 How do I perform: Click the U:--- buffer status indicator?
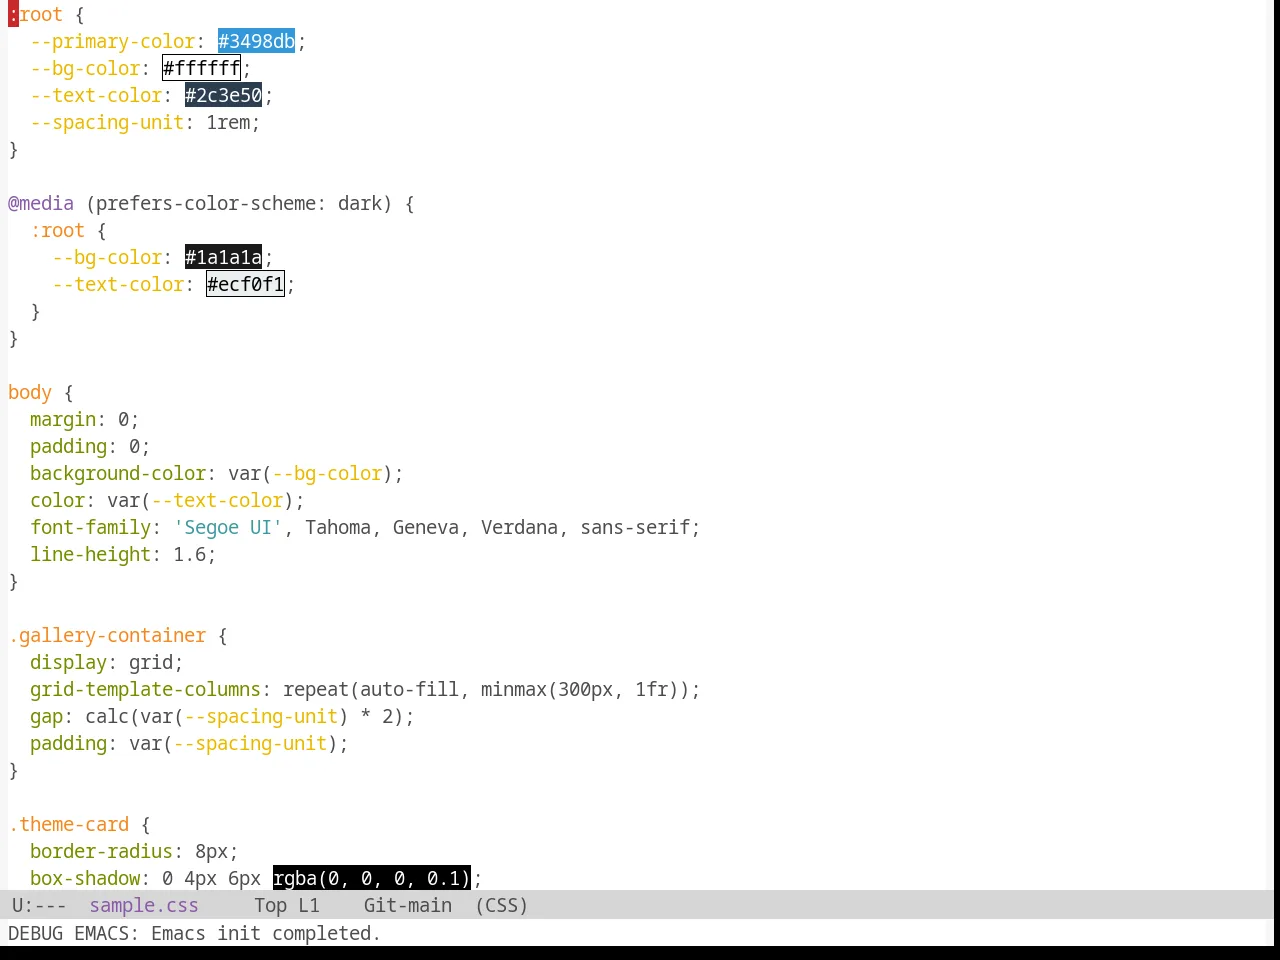tap(39, 905)
